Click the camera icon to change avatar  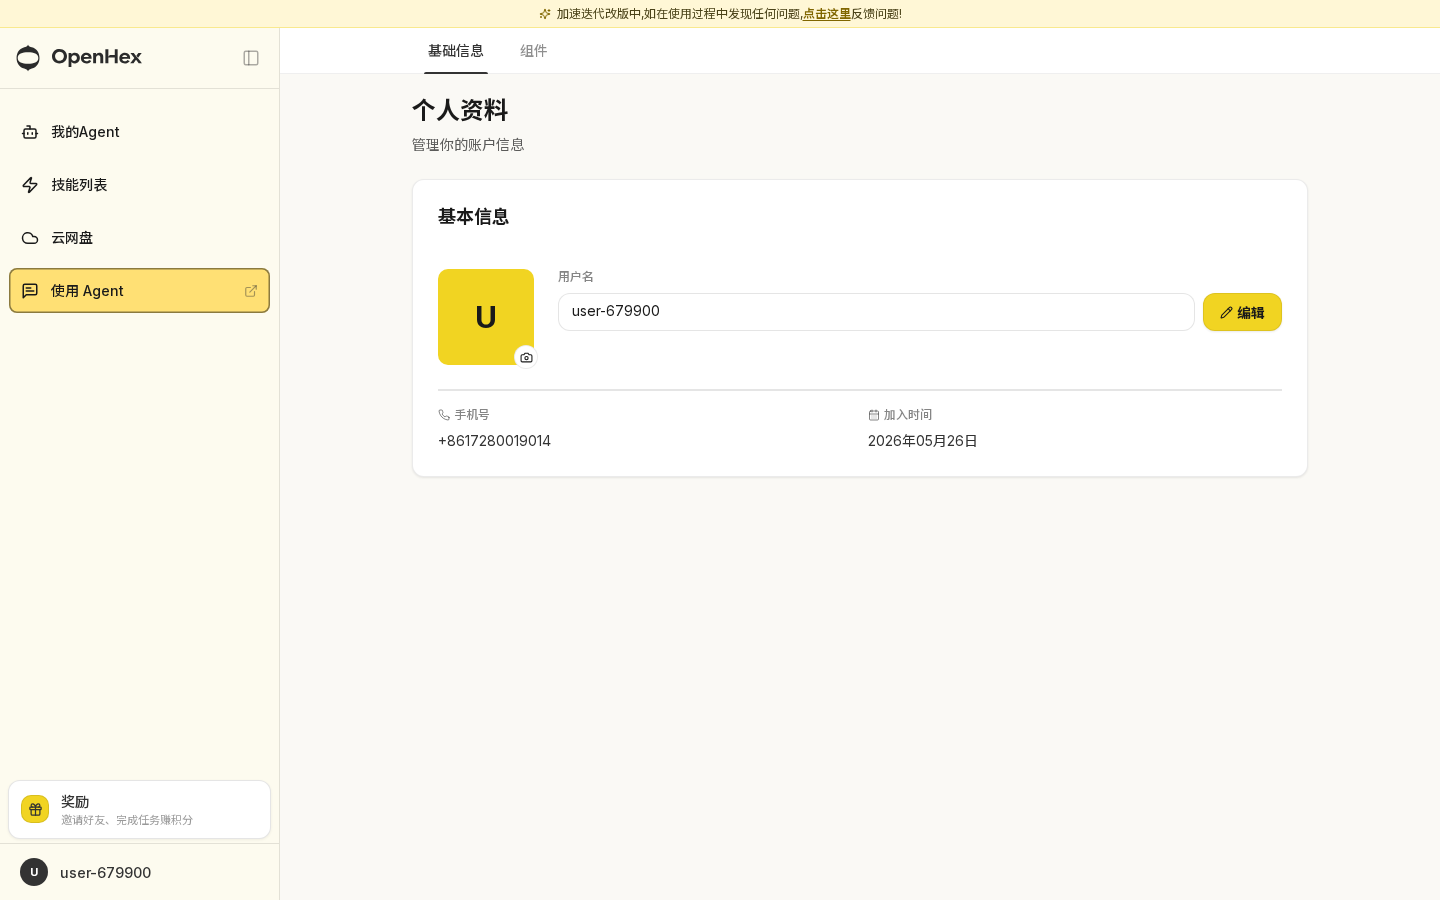526,357
